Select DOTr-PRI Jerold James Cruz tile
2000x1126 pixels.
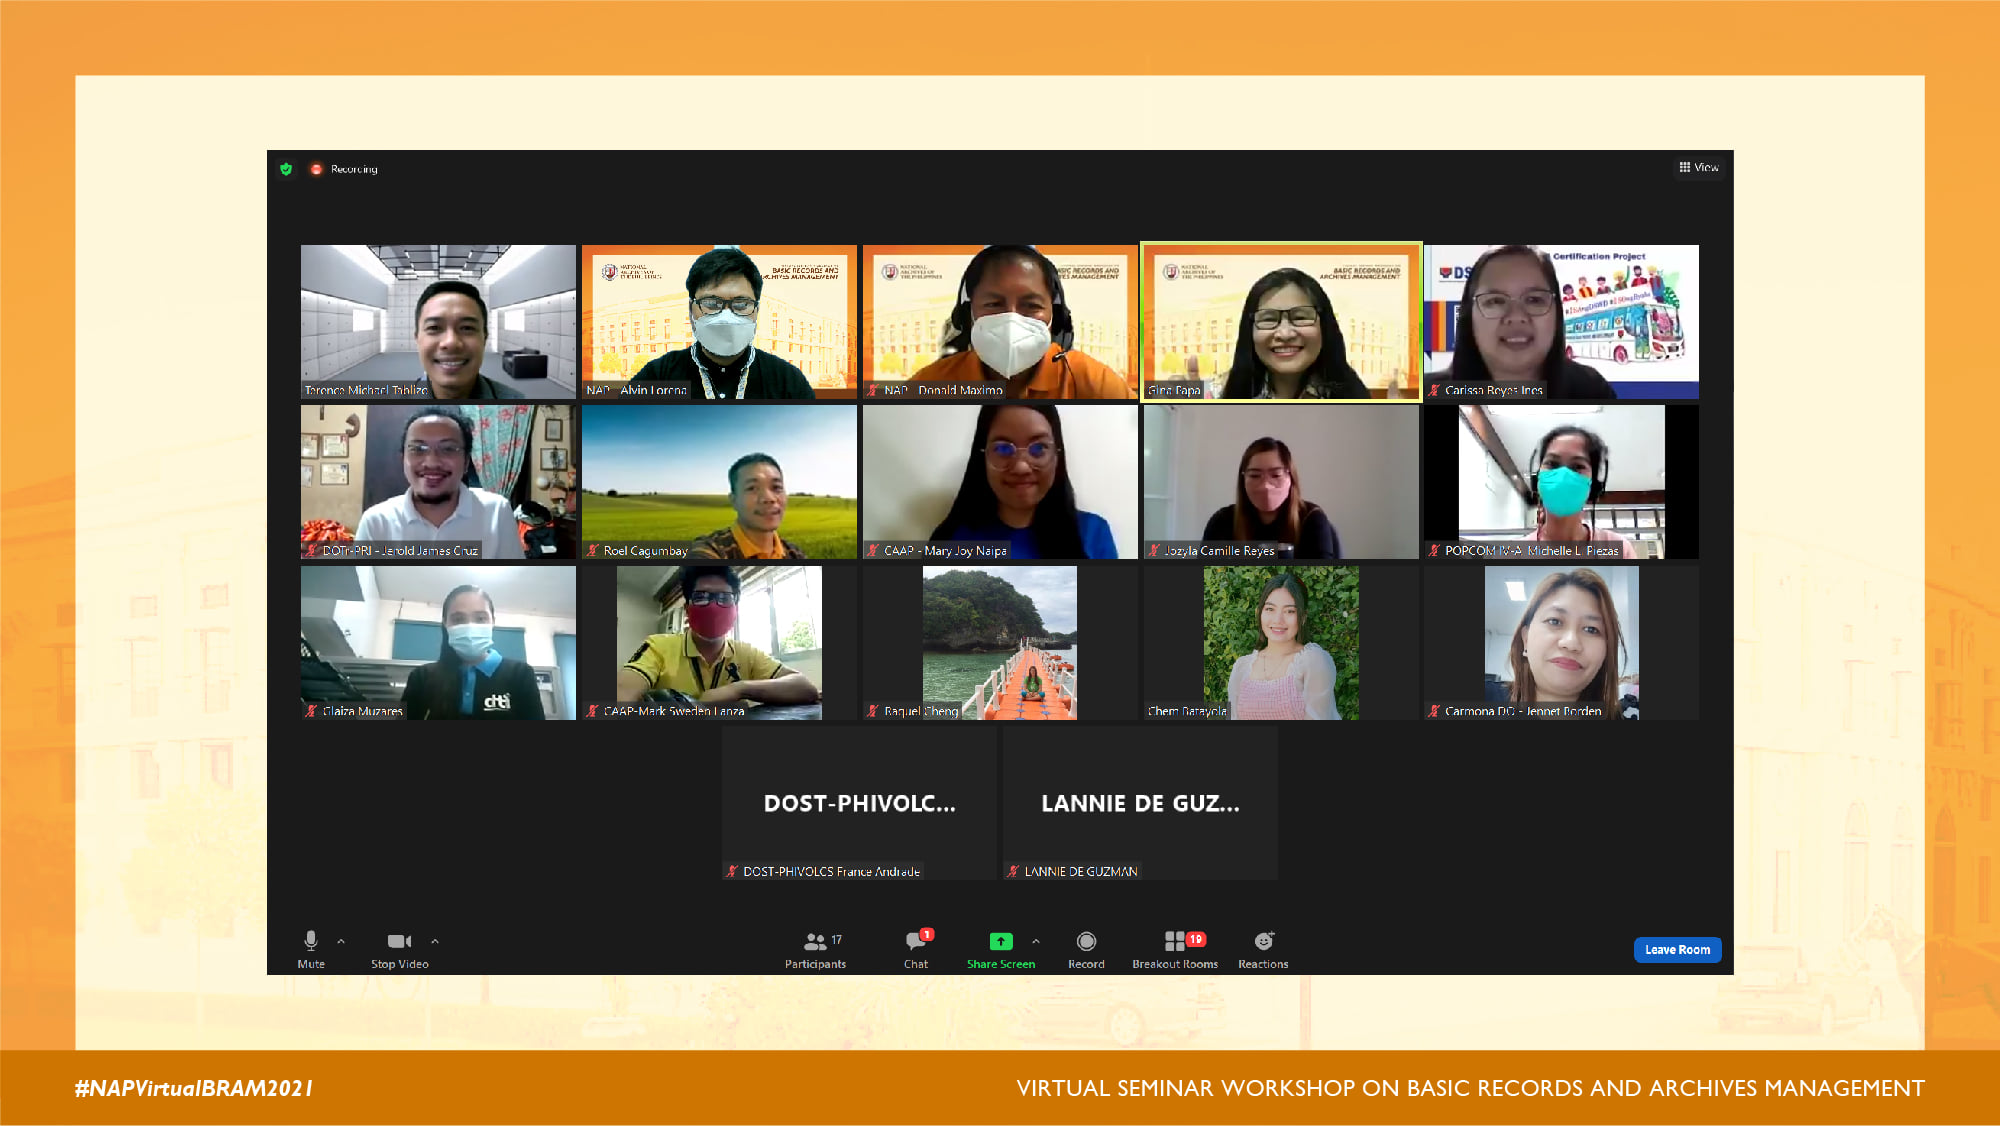(x=438, y=482)
